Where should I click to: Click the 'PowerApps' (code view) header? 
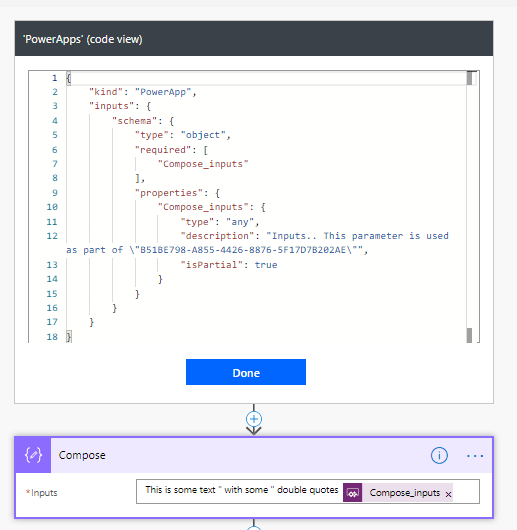[x=254, y=39]
